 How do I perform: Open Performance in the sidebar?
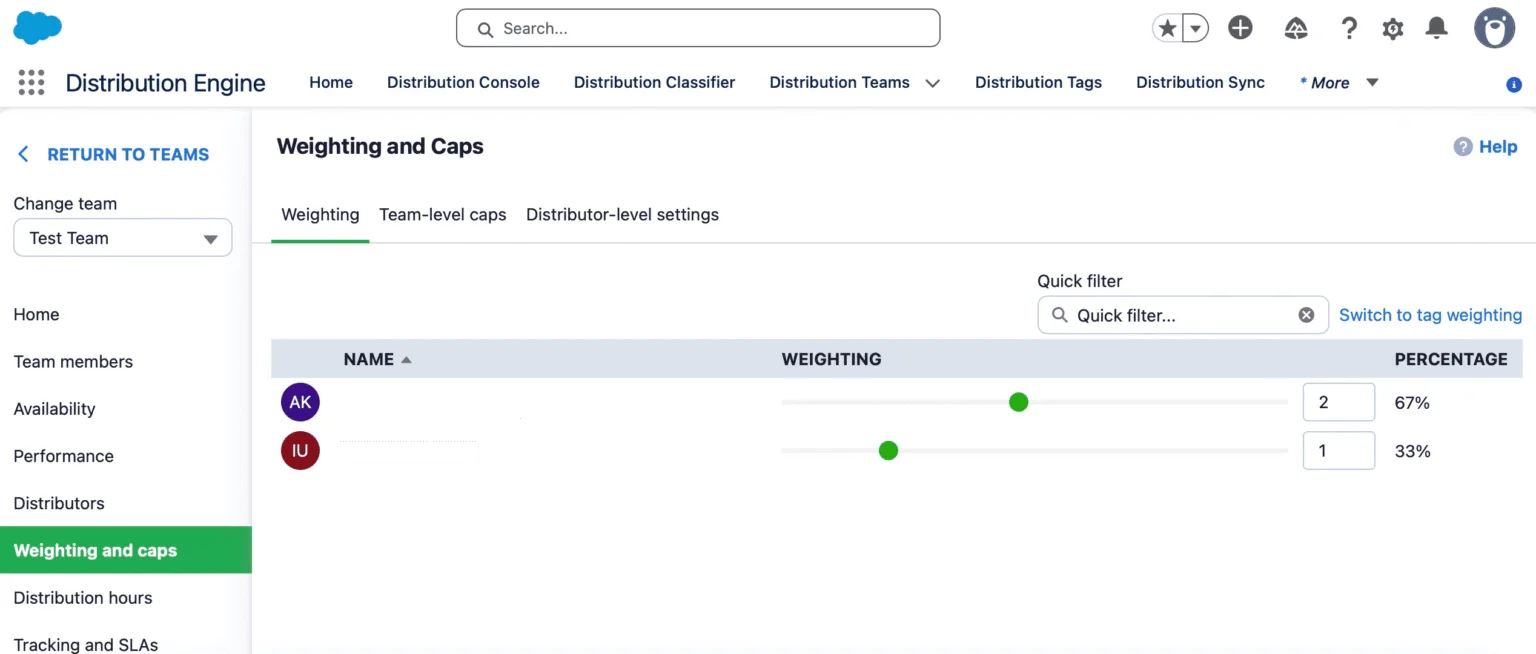(63, 456)
